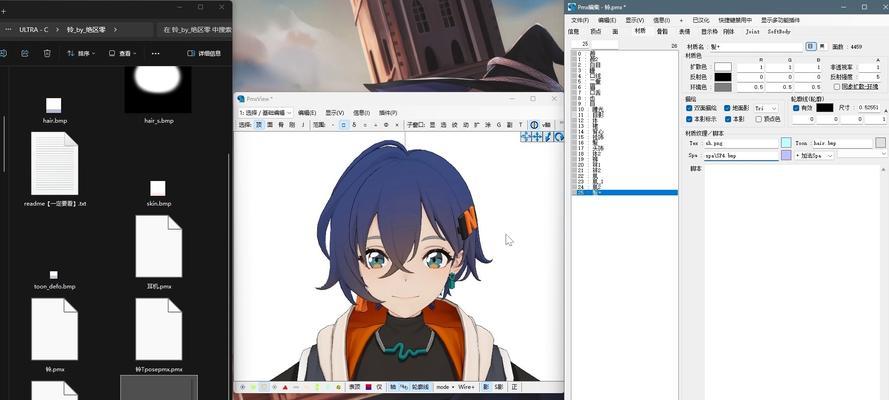Image resolution: width=889 pixels, height=400 pixels.
Task: Enable the 顶点色 checkbox
Action: point(759,119)
